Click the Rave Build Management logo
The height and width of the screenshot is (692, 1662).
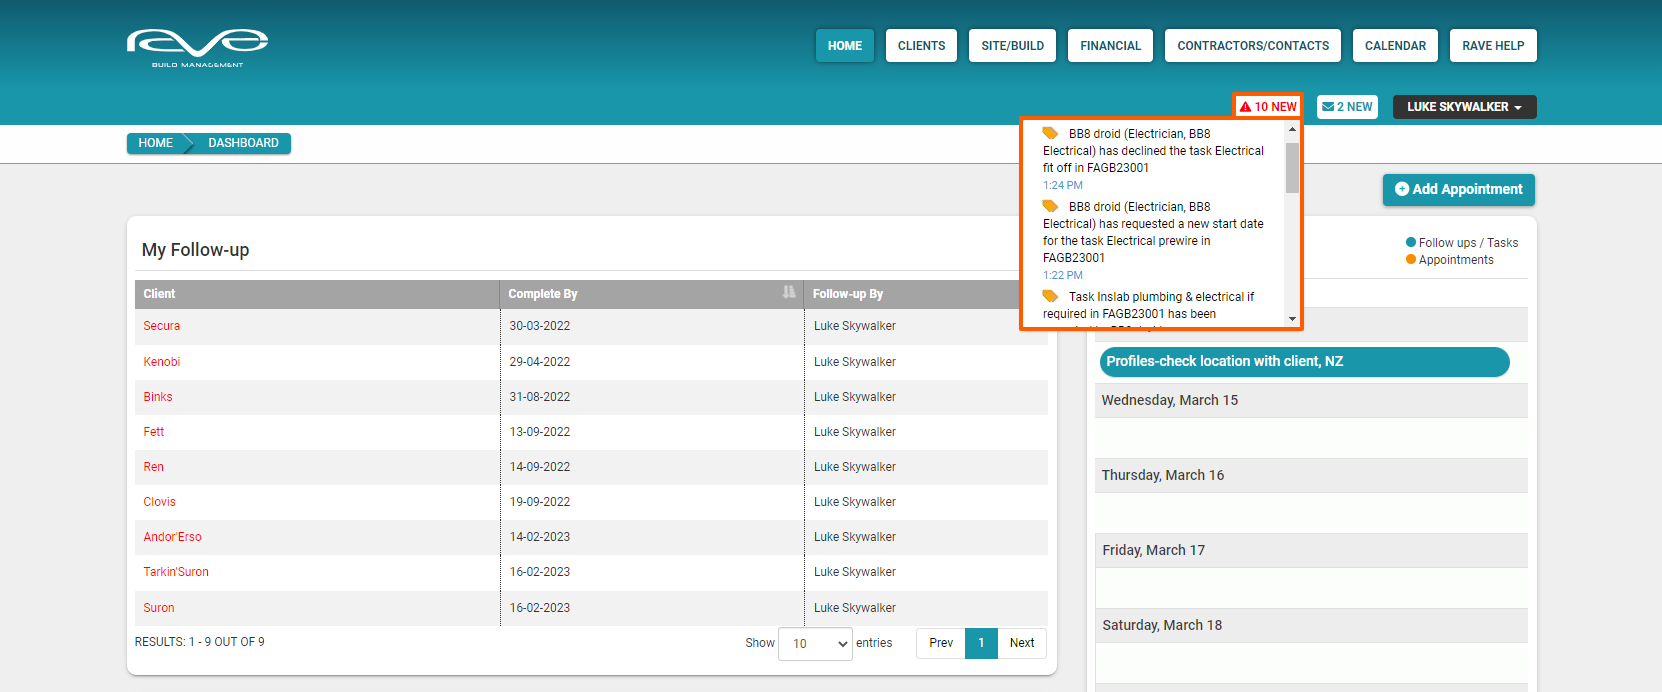[x=197, y=47]
